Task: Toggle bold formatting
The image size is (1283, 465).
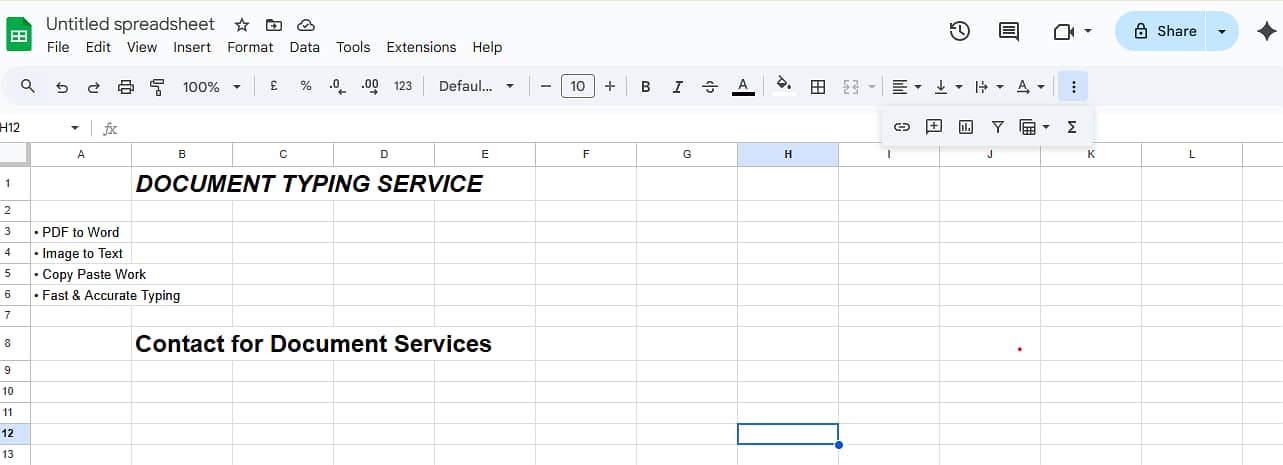Action: click(646, 87)
